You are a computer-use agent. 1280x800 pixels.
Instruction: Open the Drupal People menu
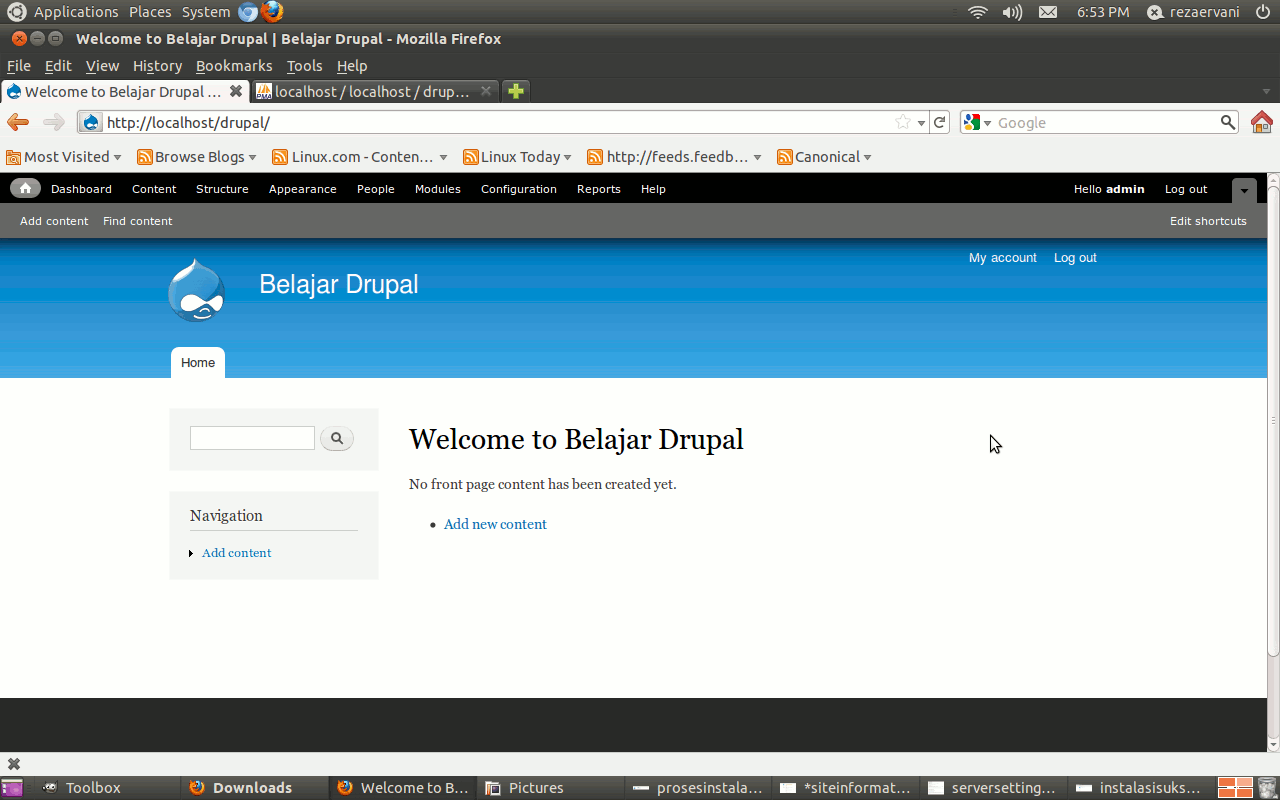(x=376, y=189)
